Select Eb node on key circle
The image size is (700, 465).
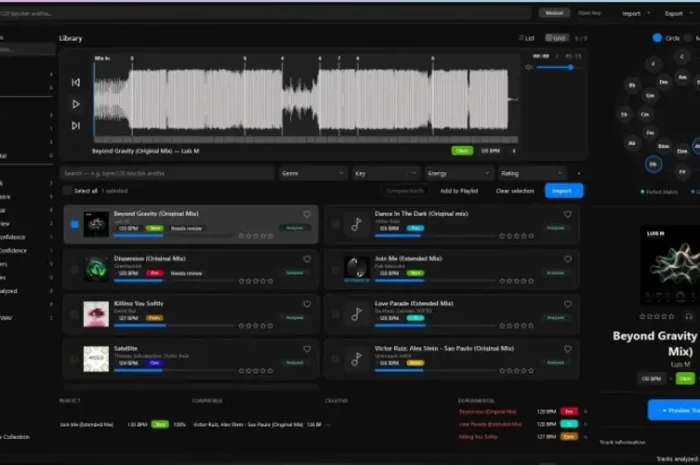[x=625, y=115]
